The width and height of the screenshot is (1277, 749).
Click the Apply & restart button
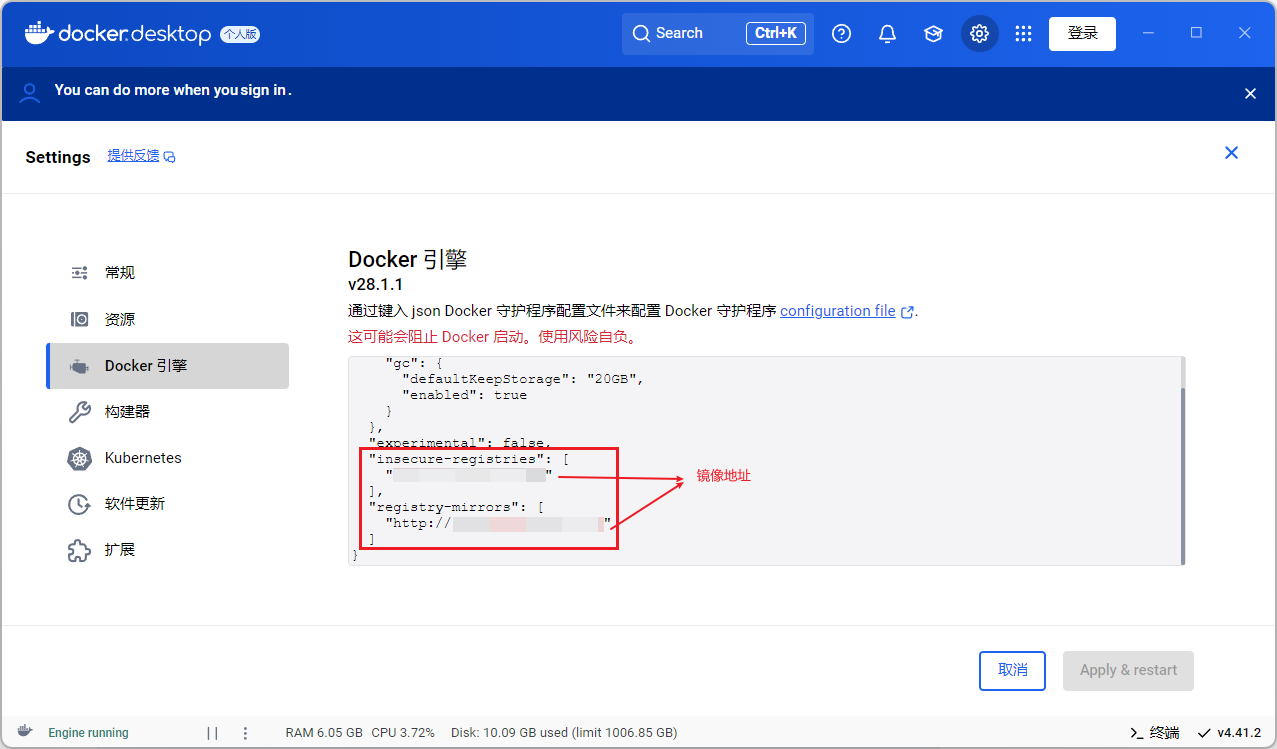[1128, 670]
